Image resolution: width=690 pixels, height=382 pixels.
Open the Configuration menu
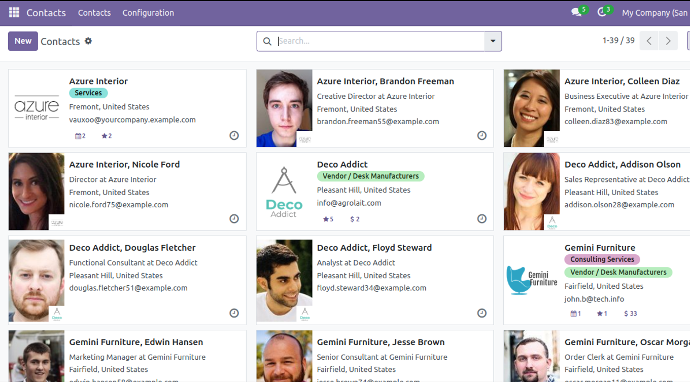148,13
